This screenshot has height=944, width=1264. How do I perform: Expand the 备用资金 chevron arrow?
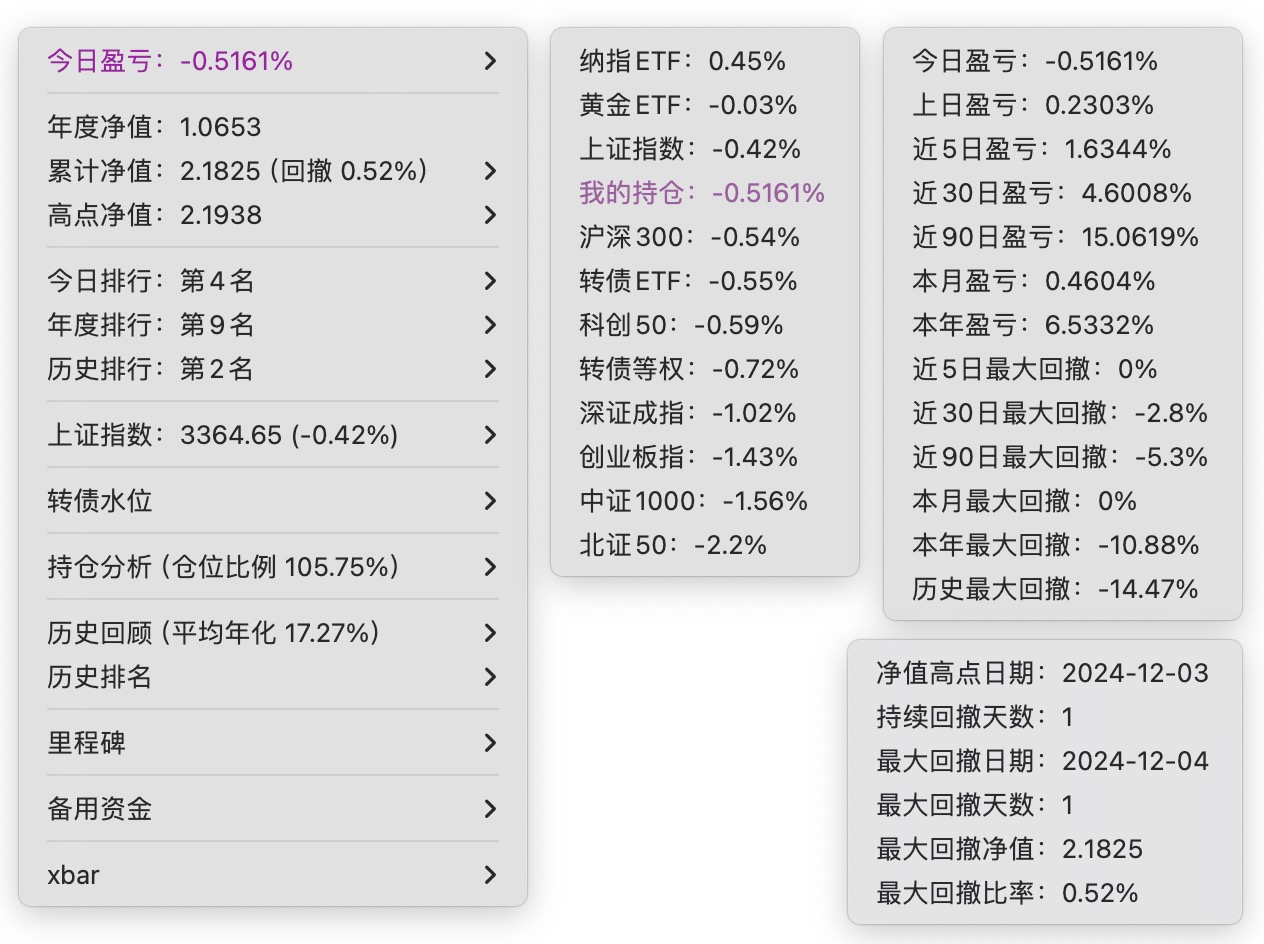coord(490,809)
